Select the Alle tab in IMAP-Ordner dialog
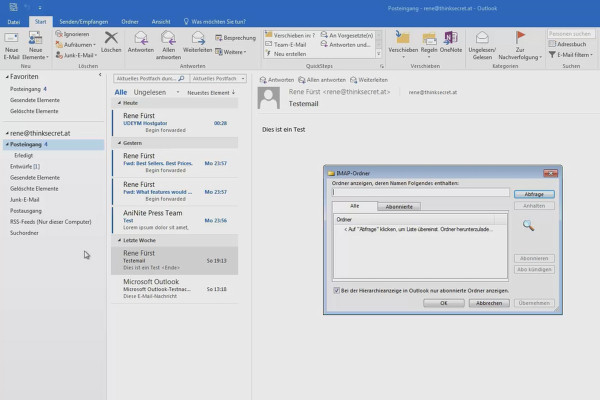This screenshot has width=600, height=400. [x=355, y=206]
